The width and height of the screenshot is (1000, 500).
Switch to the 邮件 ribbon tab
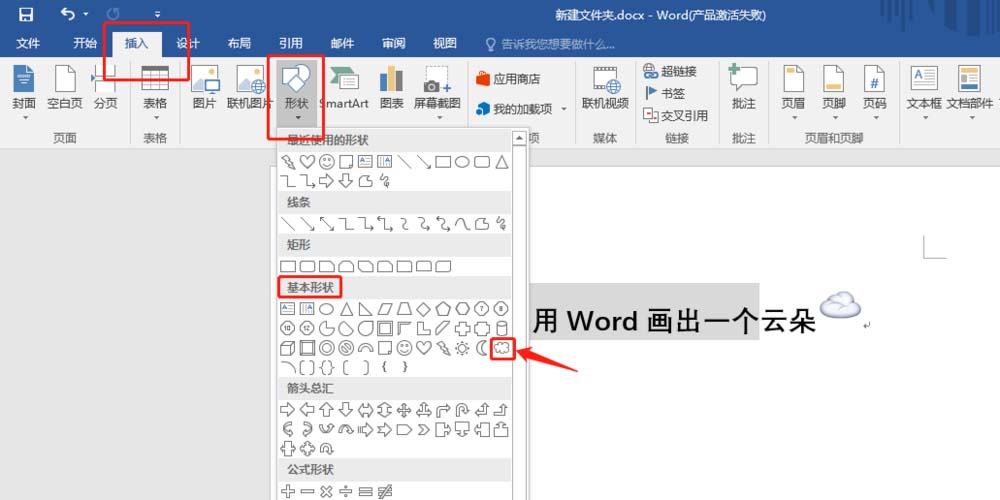click(x=342, y=43)
